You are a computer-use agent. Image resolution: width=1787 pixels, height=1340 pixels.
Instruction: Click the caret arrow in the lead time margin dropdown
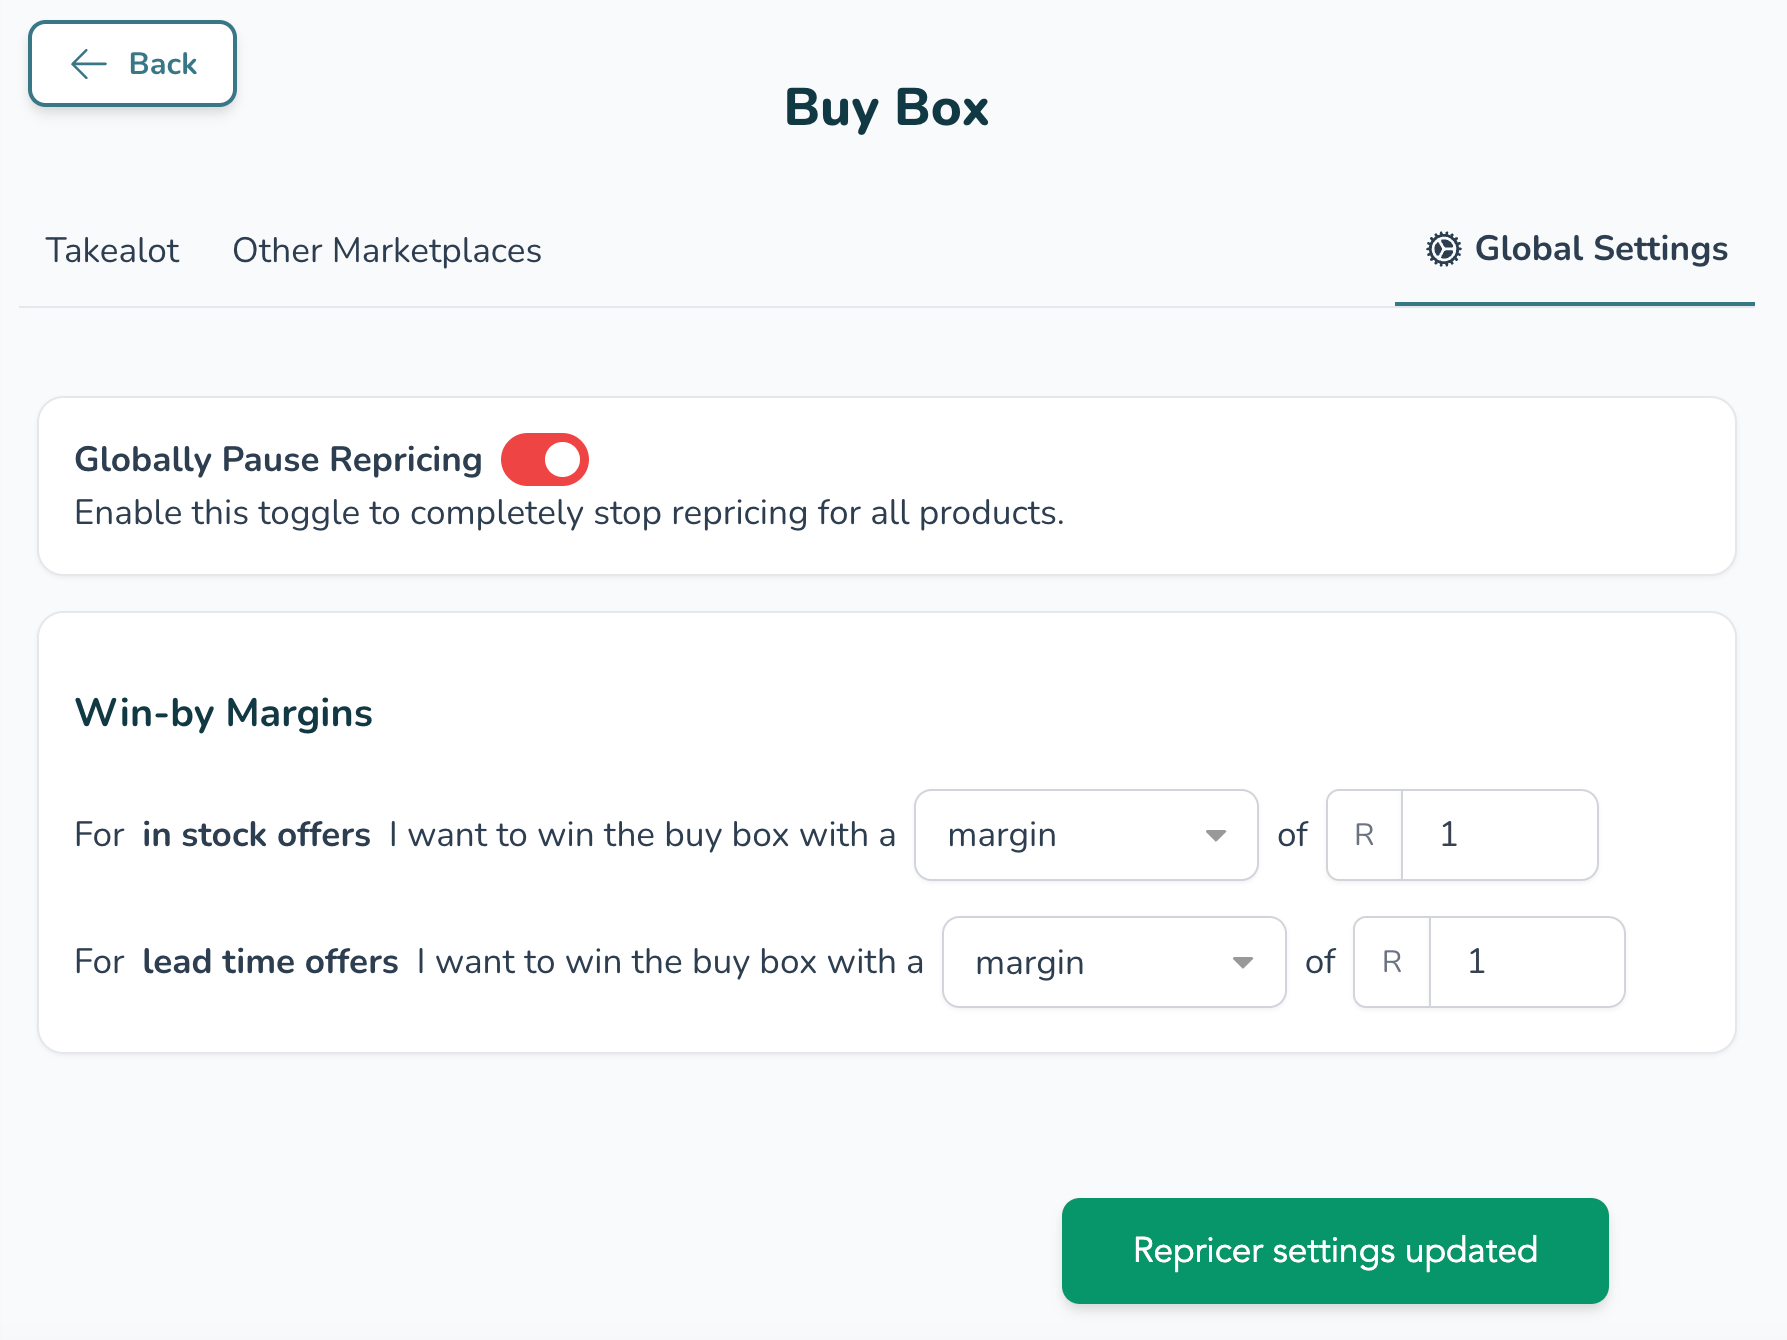click(x=1242, y=962)
